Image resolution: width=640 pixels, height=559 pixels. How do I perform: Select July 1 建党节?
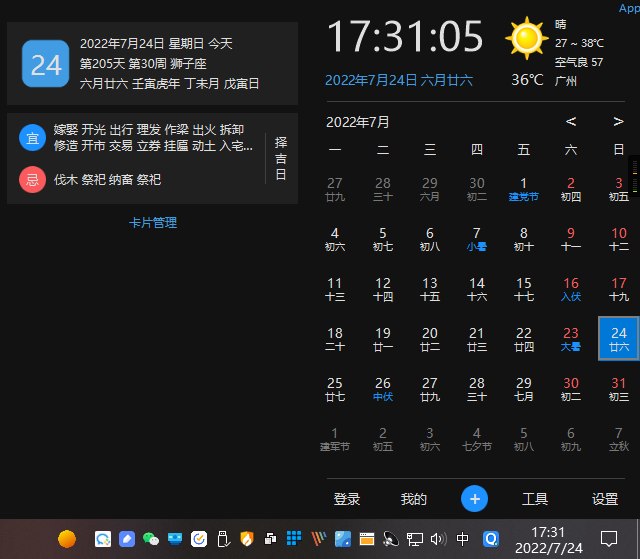point(524,189)
